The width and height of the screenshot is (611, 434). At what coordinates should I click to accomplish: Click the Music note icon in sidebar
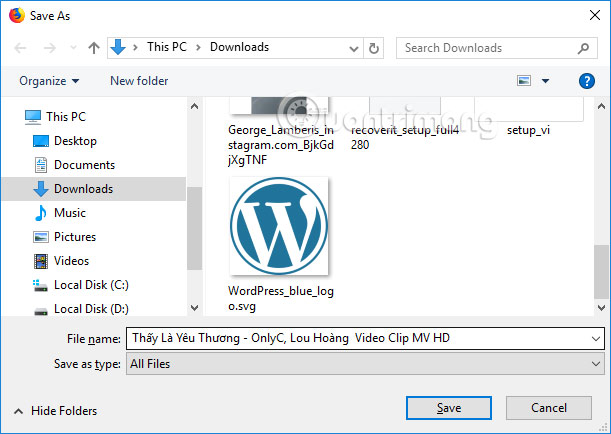(x=41, y=213)
